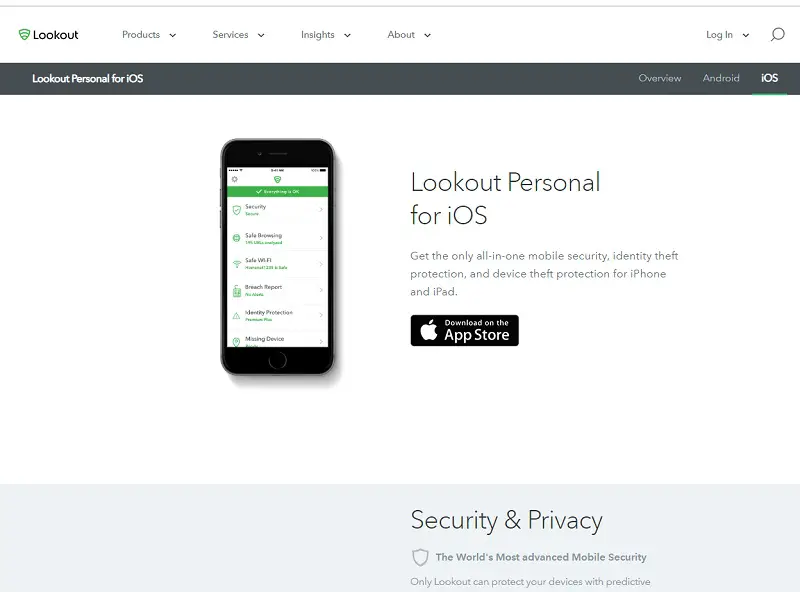Open the search magnifier icon

coord(777,35)
